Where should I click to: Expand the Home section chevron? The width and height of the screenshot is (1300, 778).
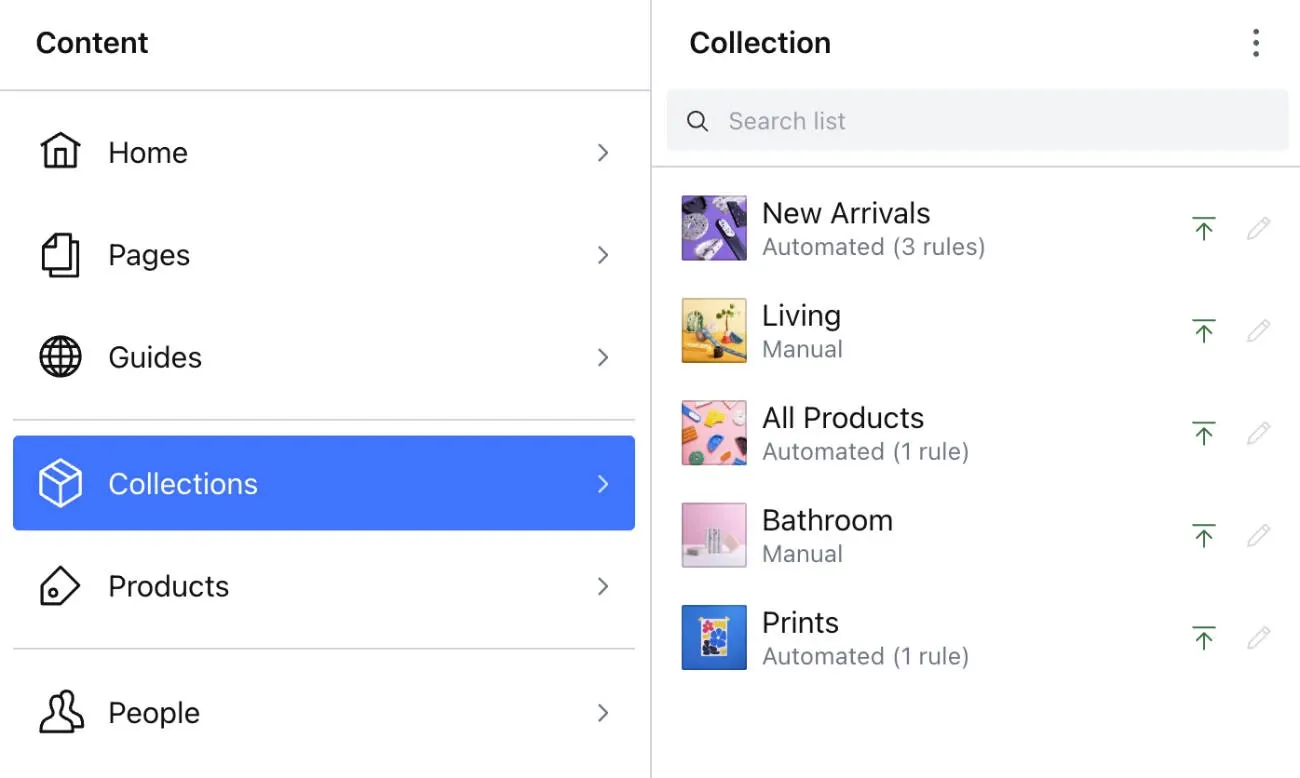tap(603, 152)
